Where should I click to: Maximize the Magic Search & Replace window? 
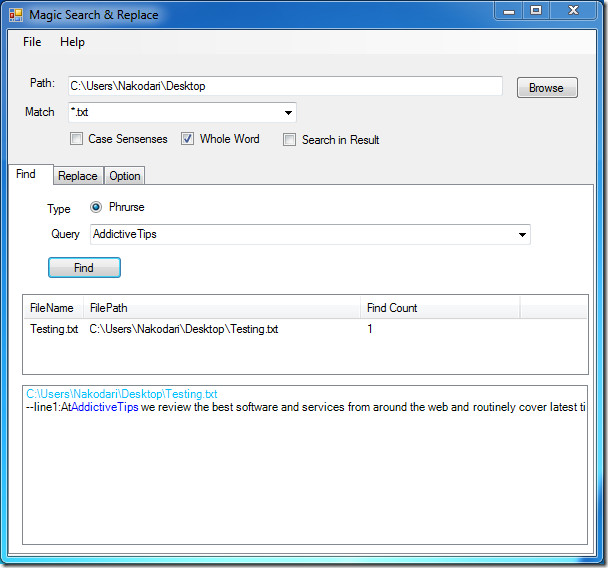coord(536,11)
